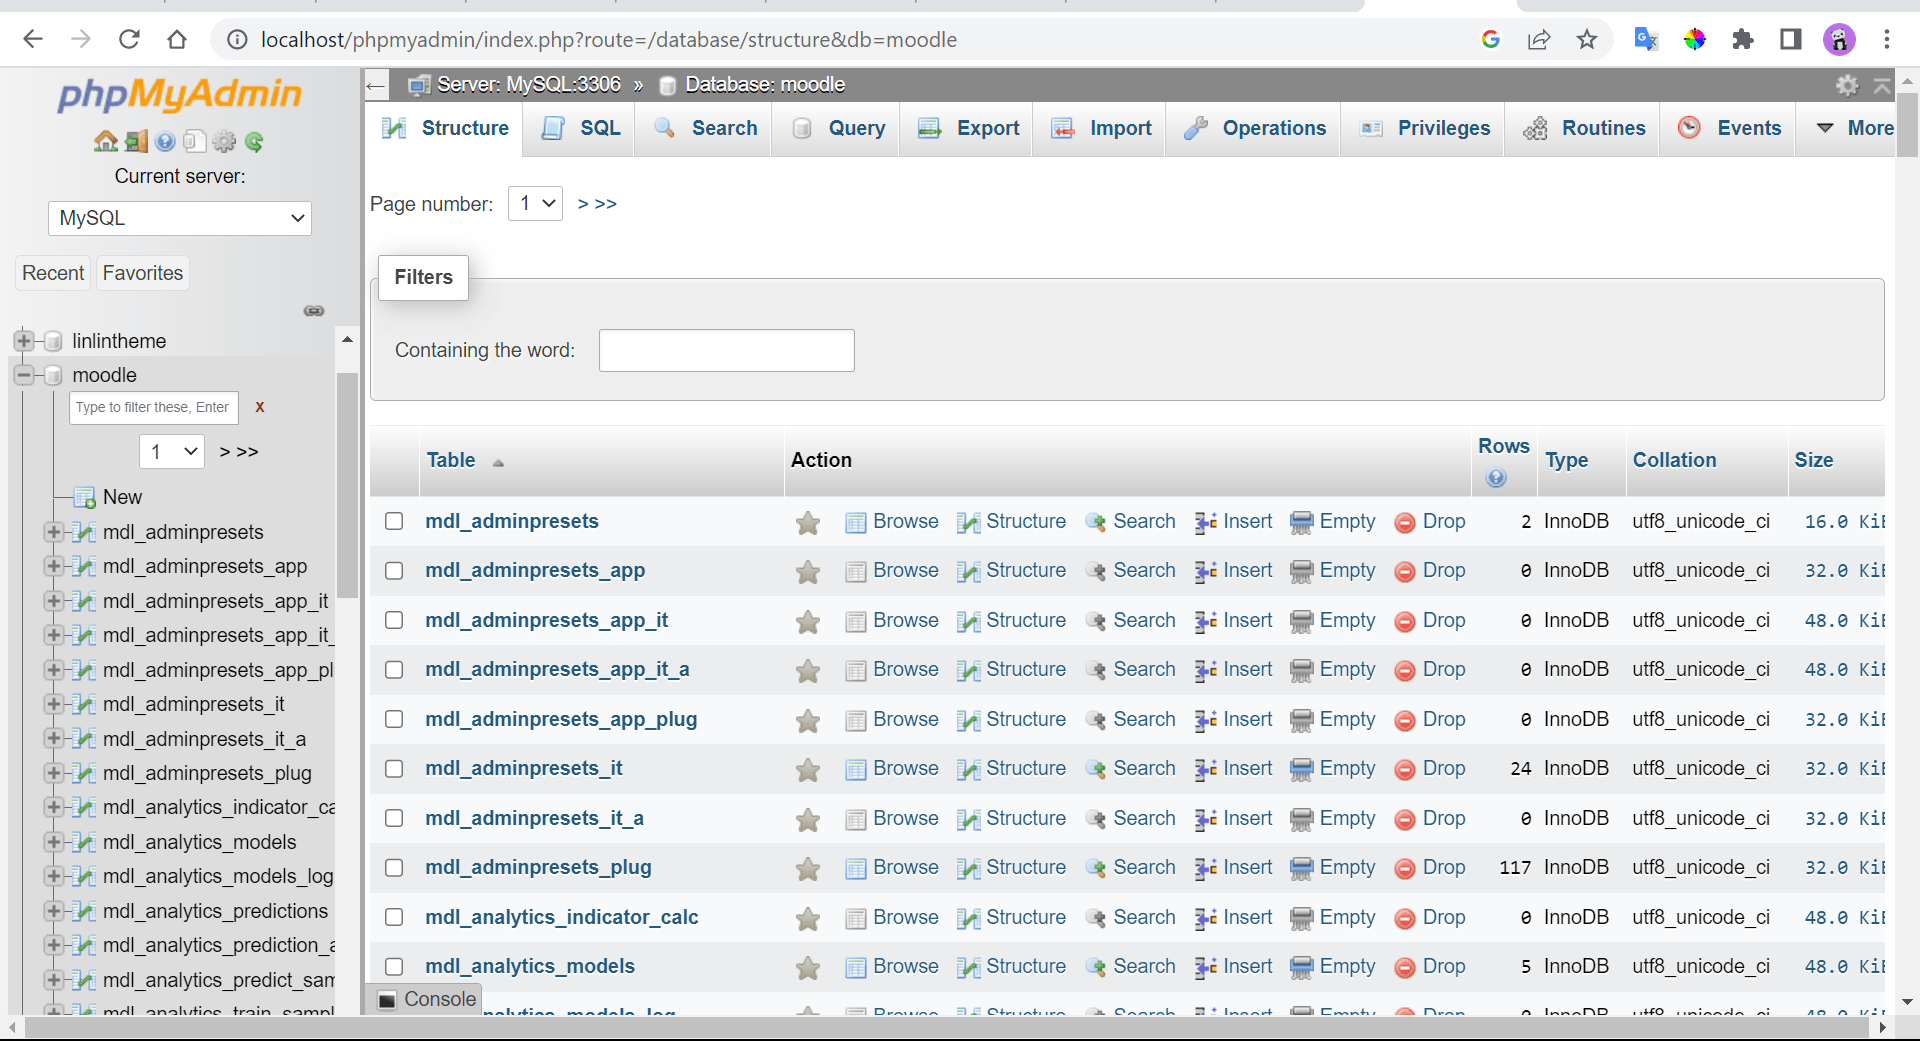The height and width of the screenshot is (1041, 1920).
Task: Click the Database: moodle breadcrumb
Action: point(765,85)
